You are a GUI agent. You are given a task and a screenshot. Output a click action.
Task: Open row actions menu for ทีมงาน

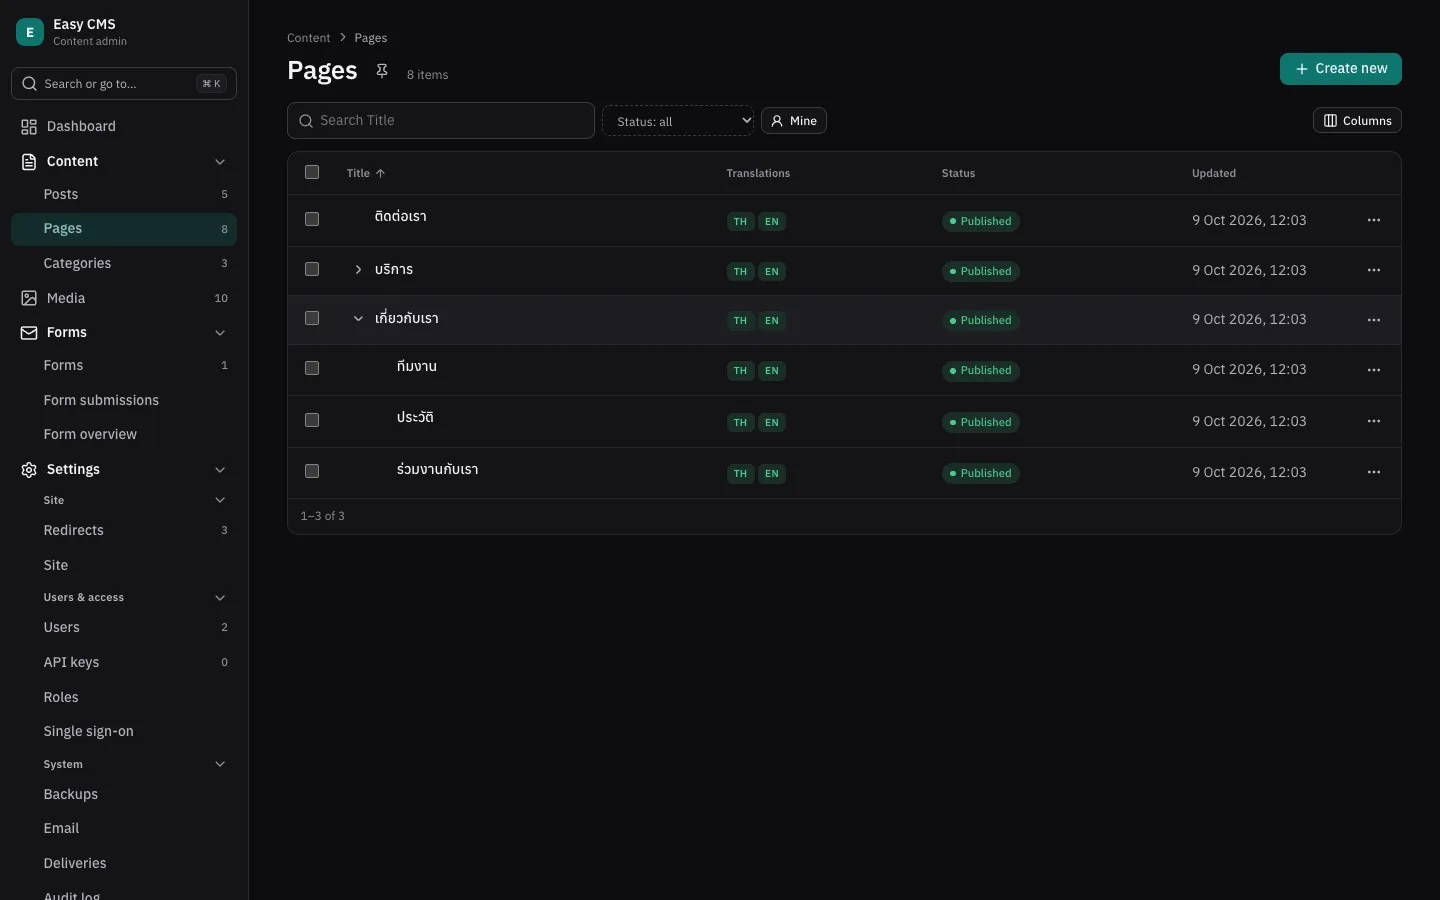coord(1374,370)
